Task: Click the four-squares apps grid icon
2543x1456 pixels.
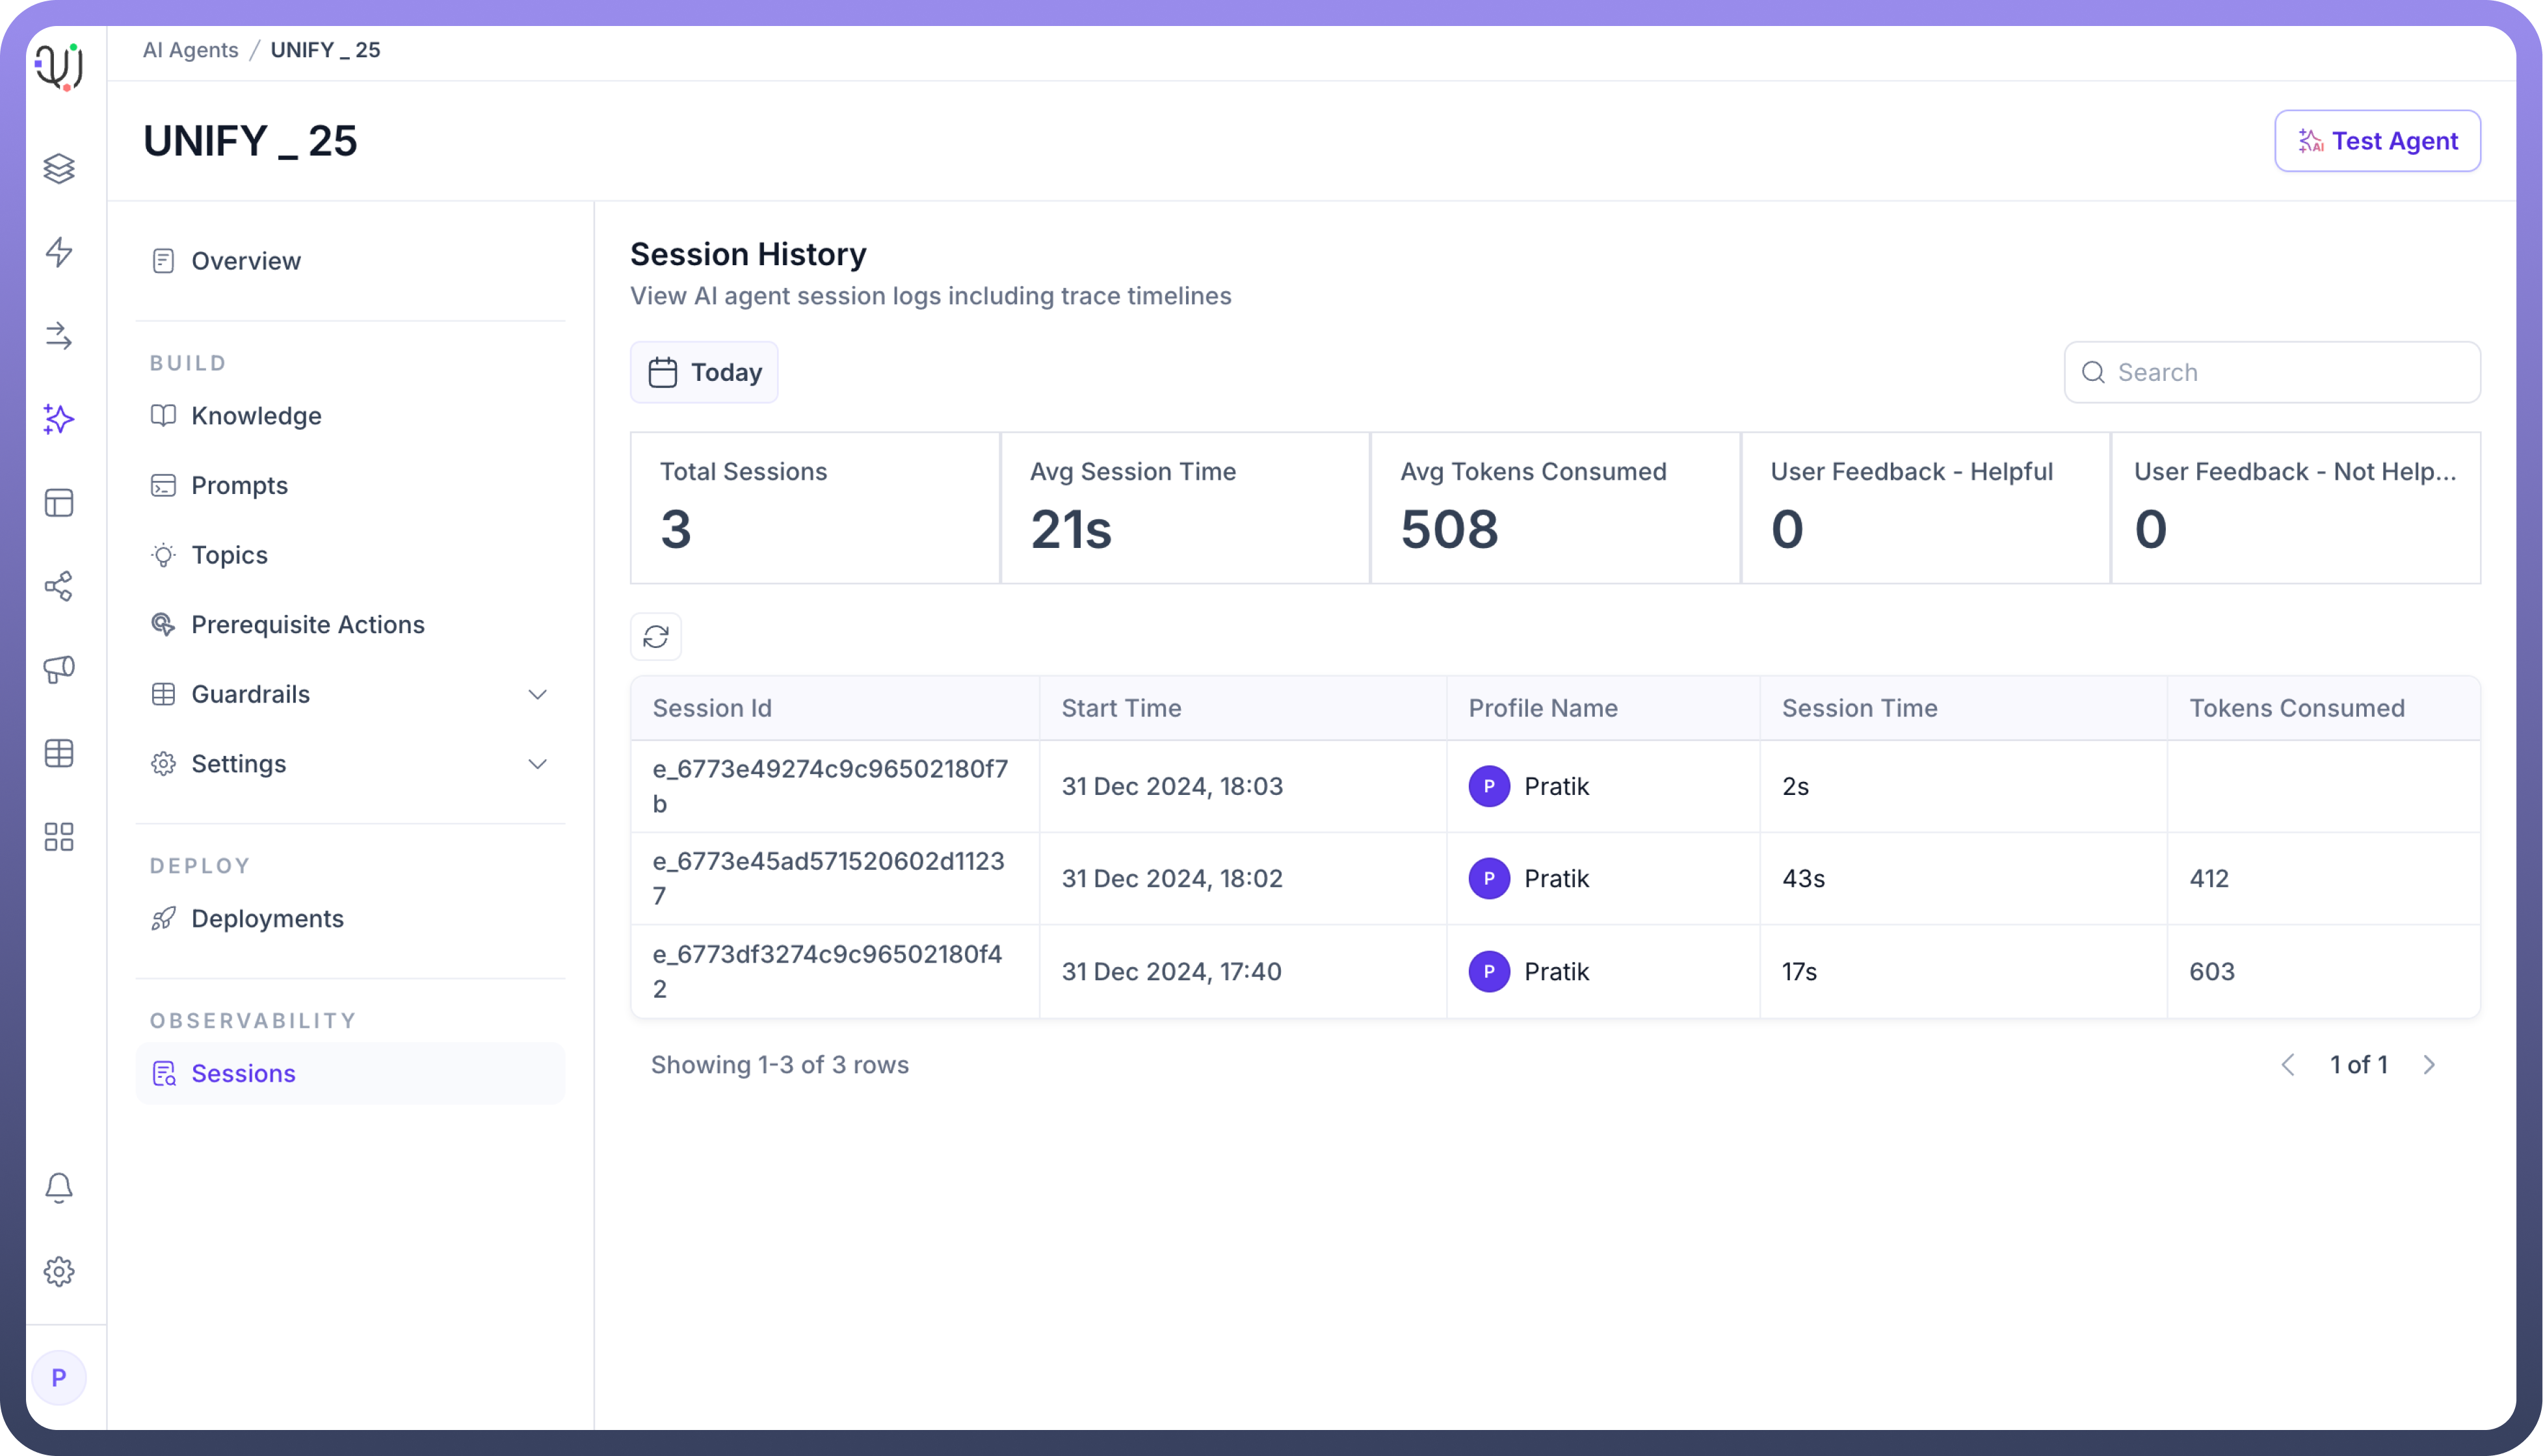Action: (x=59, y=837)
